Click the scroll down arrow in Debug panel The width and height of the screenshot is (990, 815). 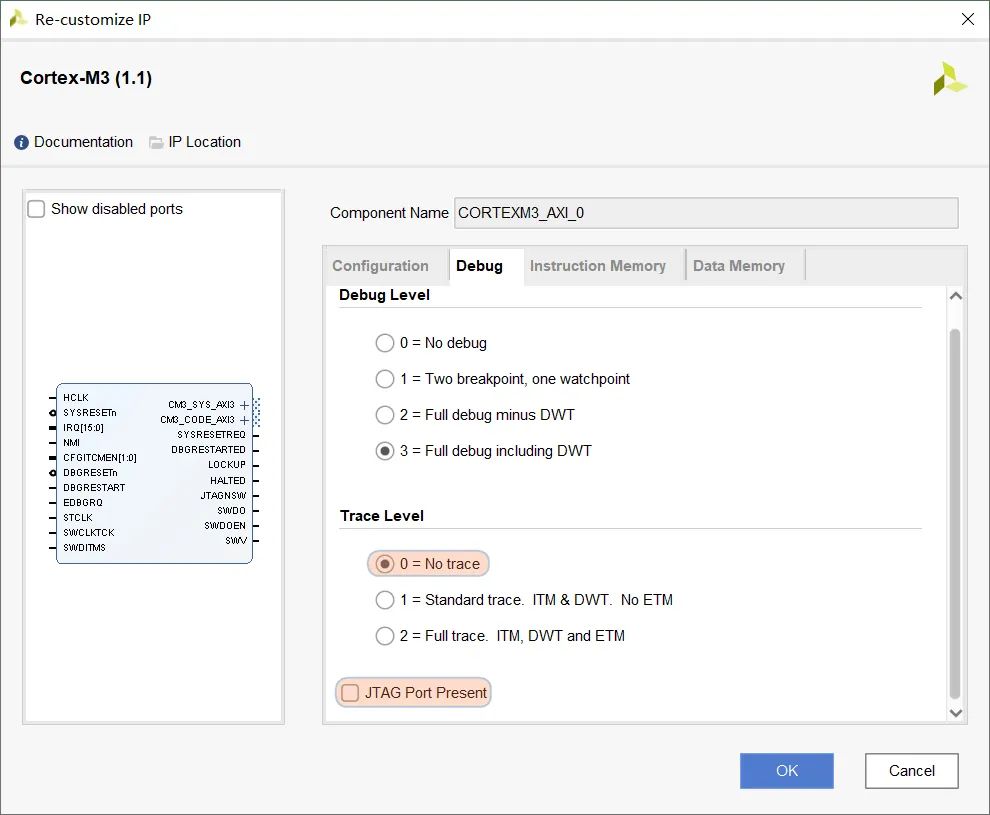point(955,713)
